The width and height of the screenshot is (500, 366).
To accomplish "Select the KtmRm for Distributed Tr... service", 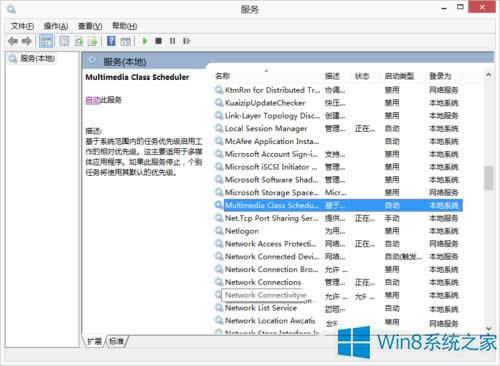I will point(338,90).
